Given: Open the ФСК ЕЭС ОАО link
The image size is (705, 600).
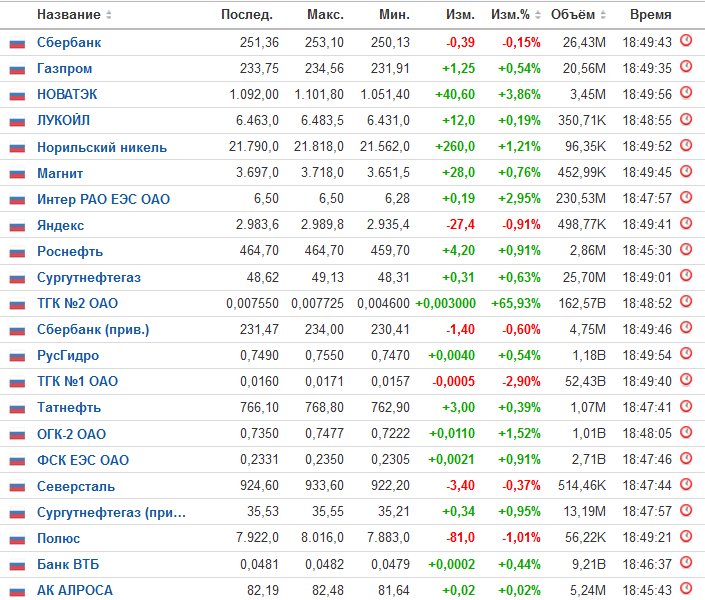Looking at the screenshot, I should pos(83,460).
